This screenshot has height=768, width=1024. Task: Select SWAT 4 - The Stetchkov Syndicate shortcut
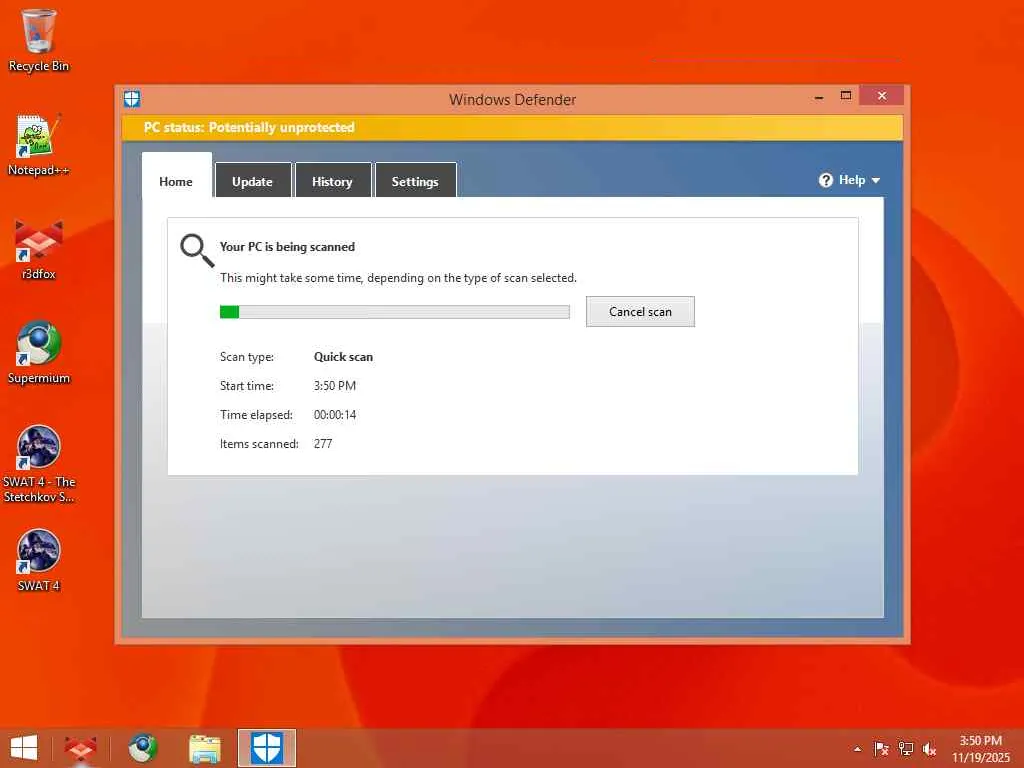39,464
